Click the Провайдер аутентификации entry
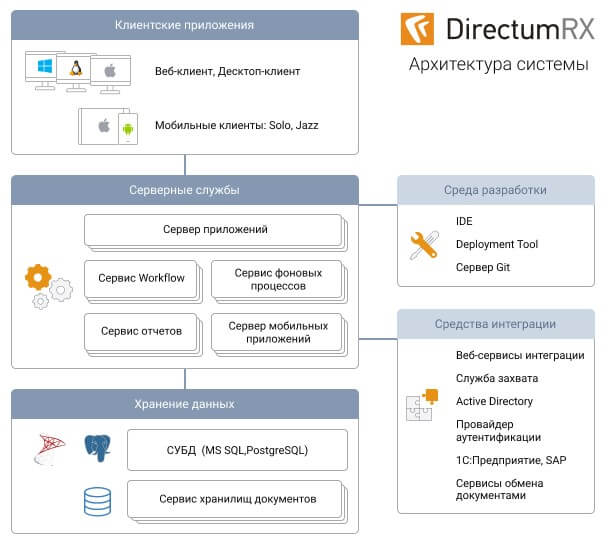Image resolution: width=608 pixels, height=547 pixels. [x=499, y=431]
